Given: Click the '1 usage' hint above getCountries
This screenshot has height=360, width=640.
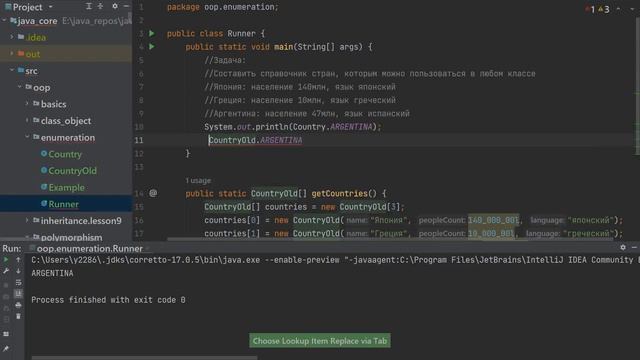Looking at the screenshot, I should point(198,180).
